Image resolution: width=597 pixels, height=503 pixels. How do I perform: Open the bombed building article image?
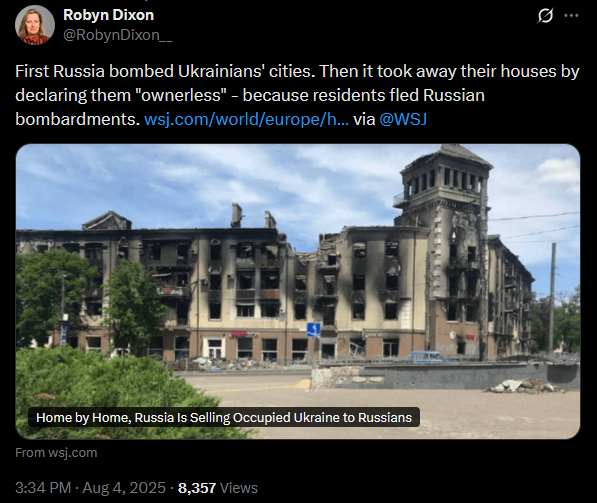click(298, 291)
